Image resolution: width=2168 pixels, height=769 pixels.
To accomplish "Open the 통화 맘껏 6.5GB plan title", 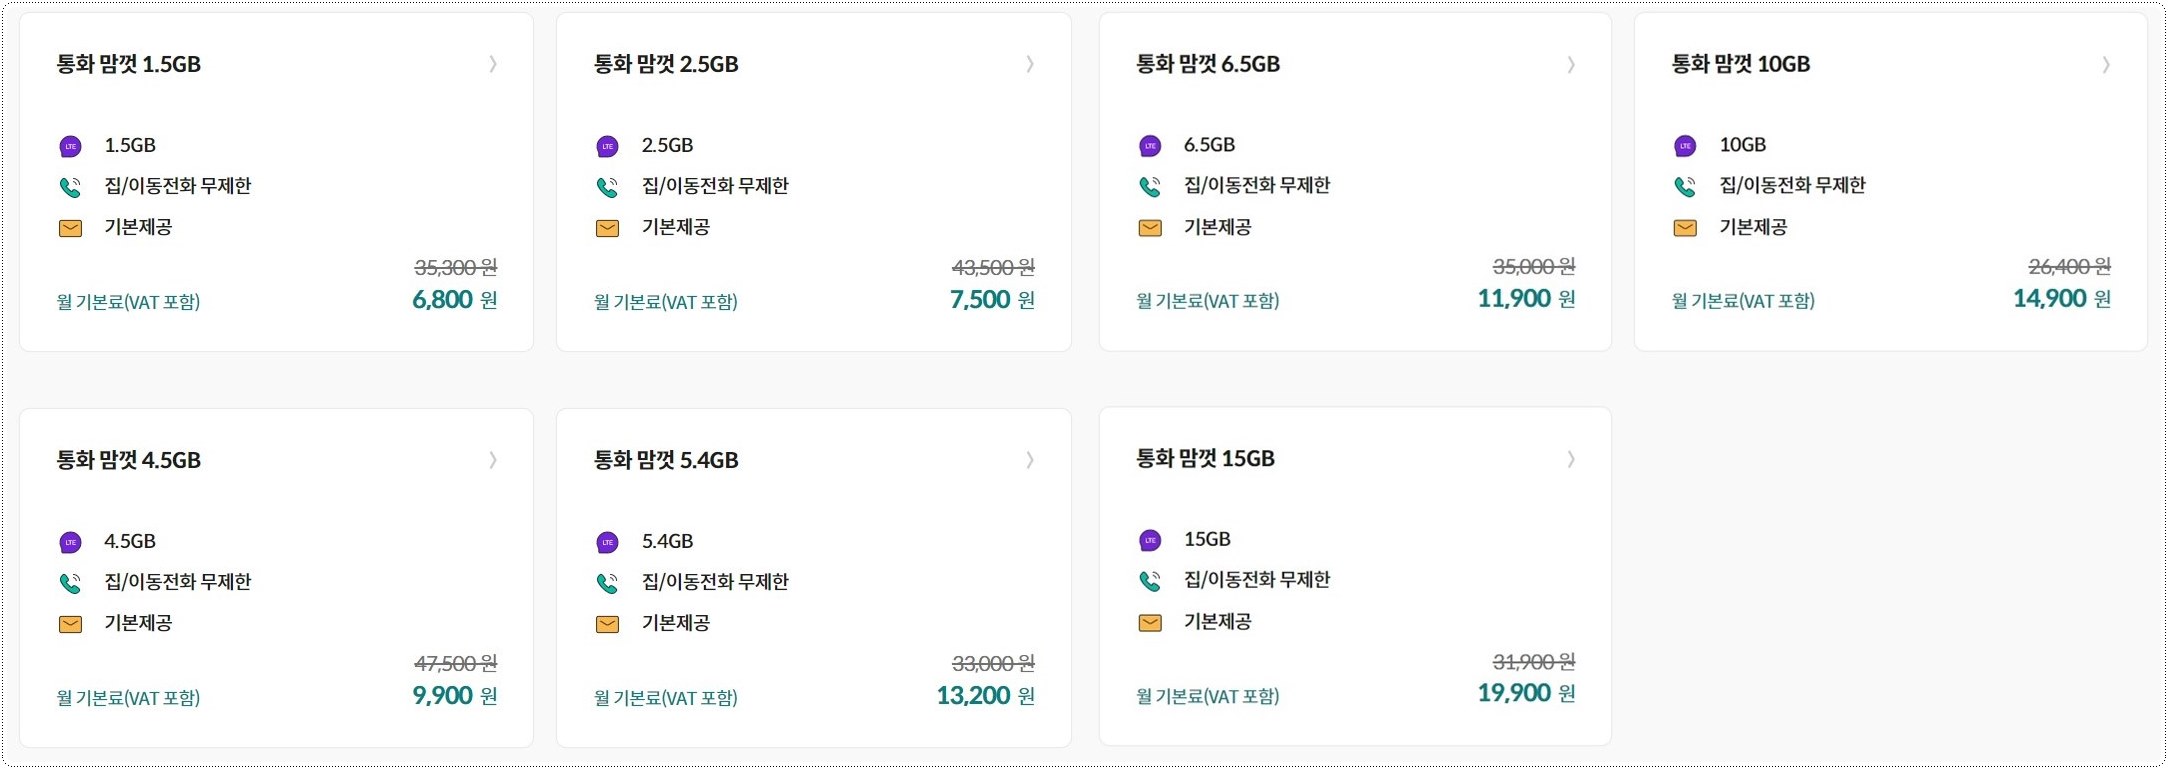I will click(1207, 64).
